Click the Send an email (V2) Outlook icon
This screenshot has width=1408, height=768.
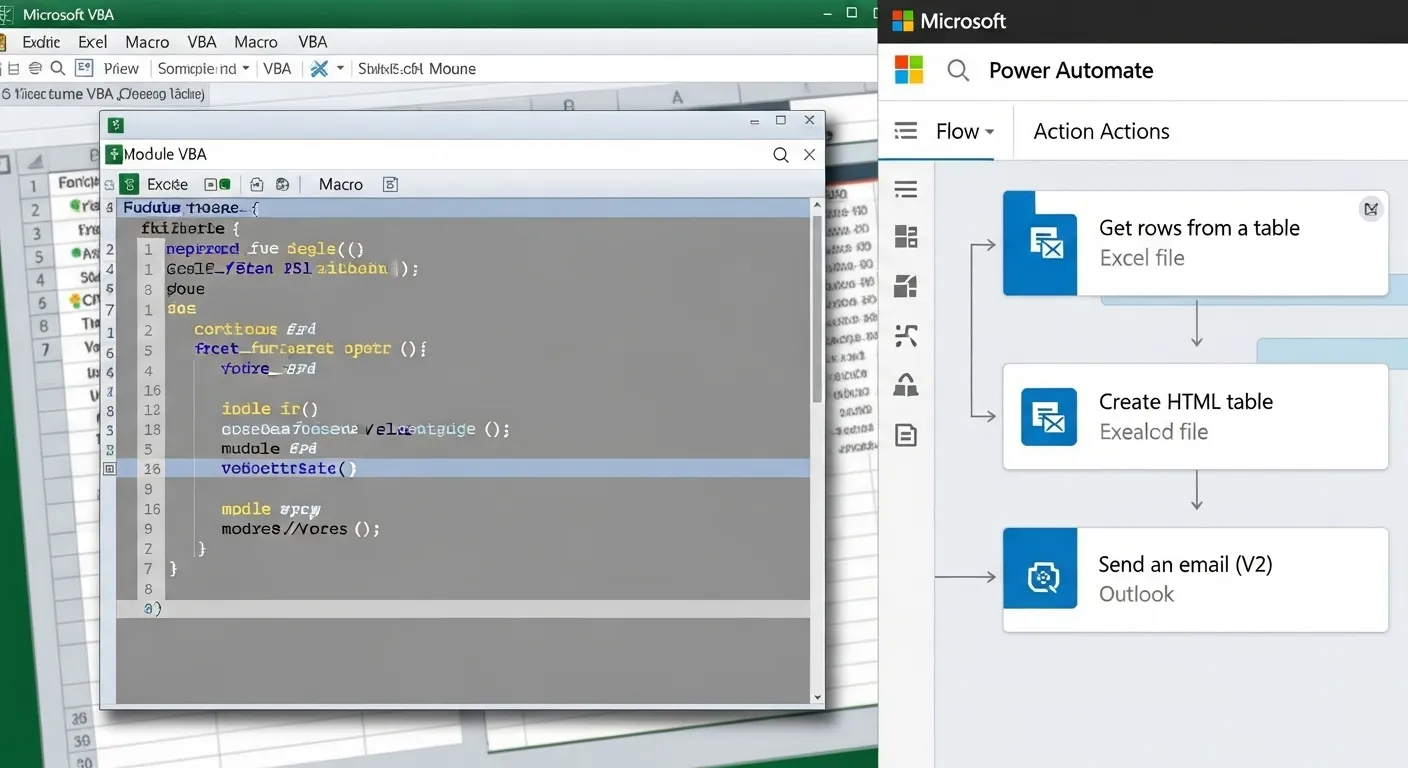(x=1041, y=578)
